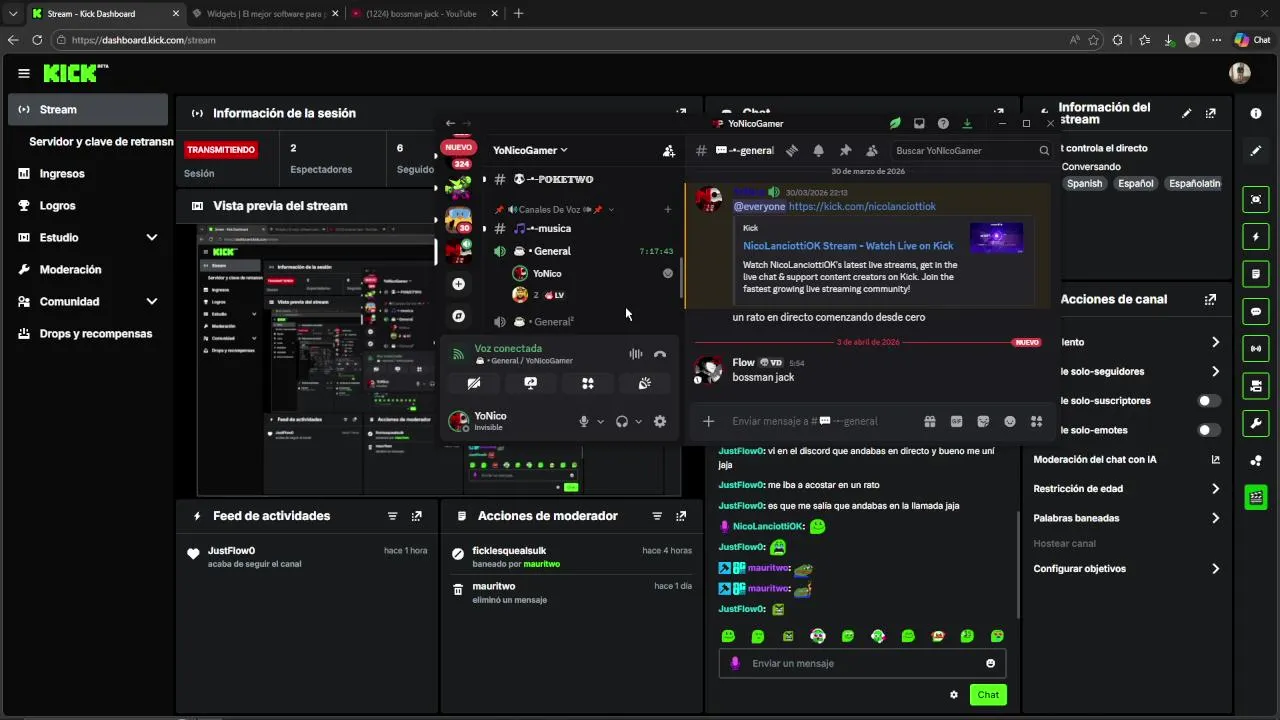This screenshot has height=720, width=1280.
Task: Collapse Canales De Voz category
Action: click(x=555, y=210)
